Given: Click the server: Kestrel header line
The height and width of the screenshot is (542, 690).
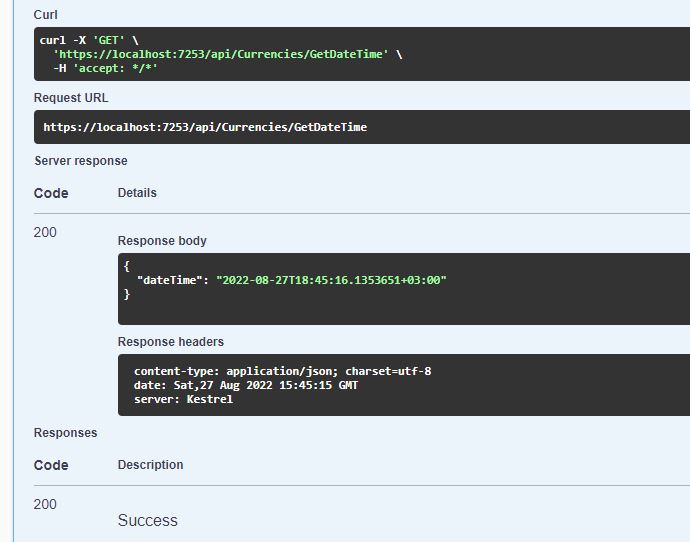Looking at the screenshot, I should 183,399.
